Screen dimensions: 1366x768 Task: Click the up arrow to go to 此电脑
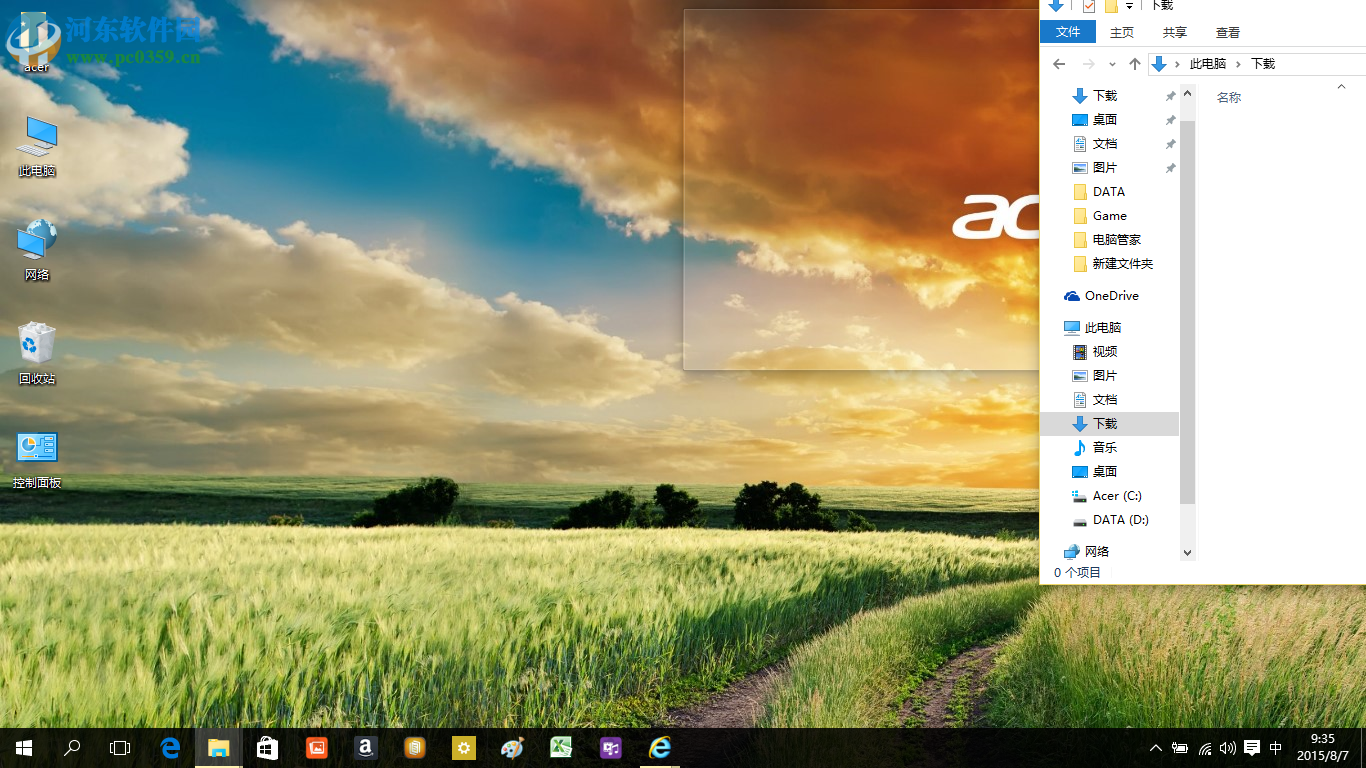click(x=1135, y=63)
